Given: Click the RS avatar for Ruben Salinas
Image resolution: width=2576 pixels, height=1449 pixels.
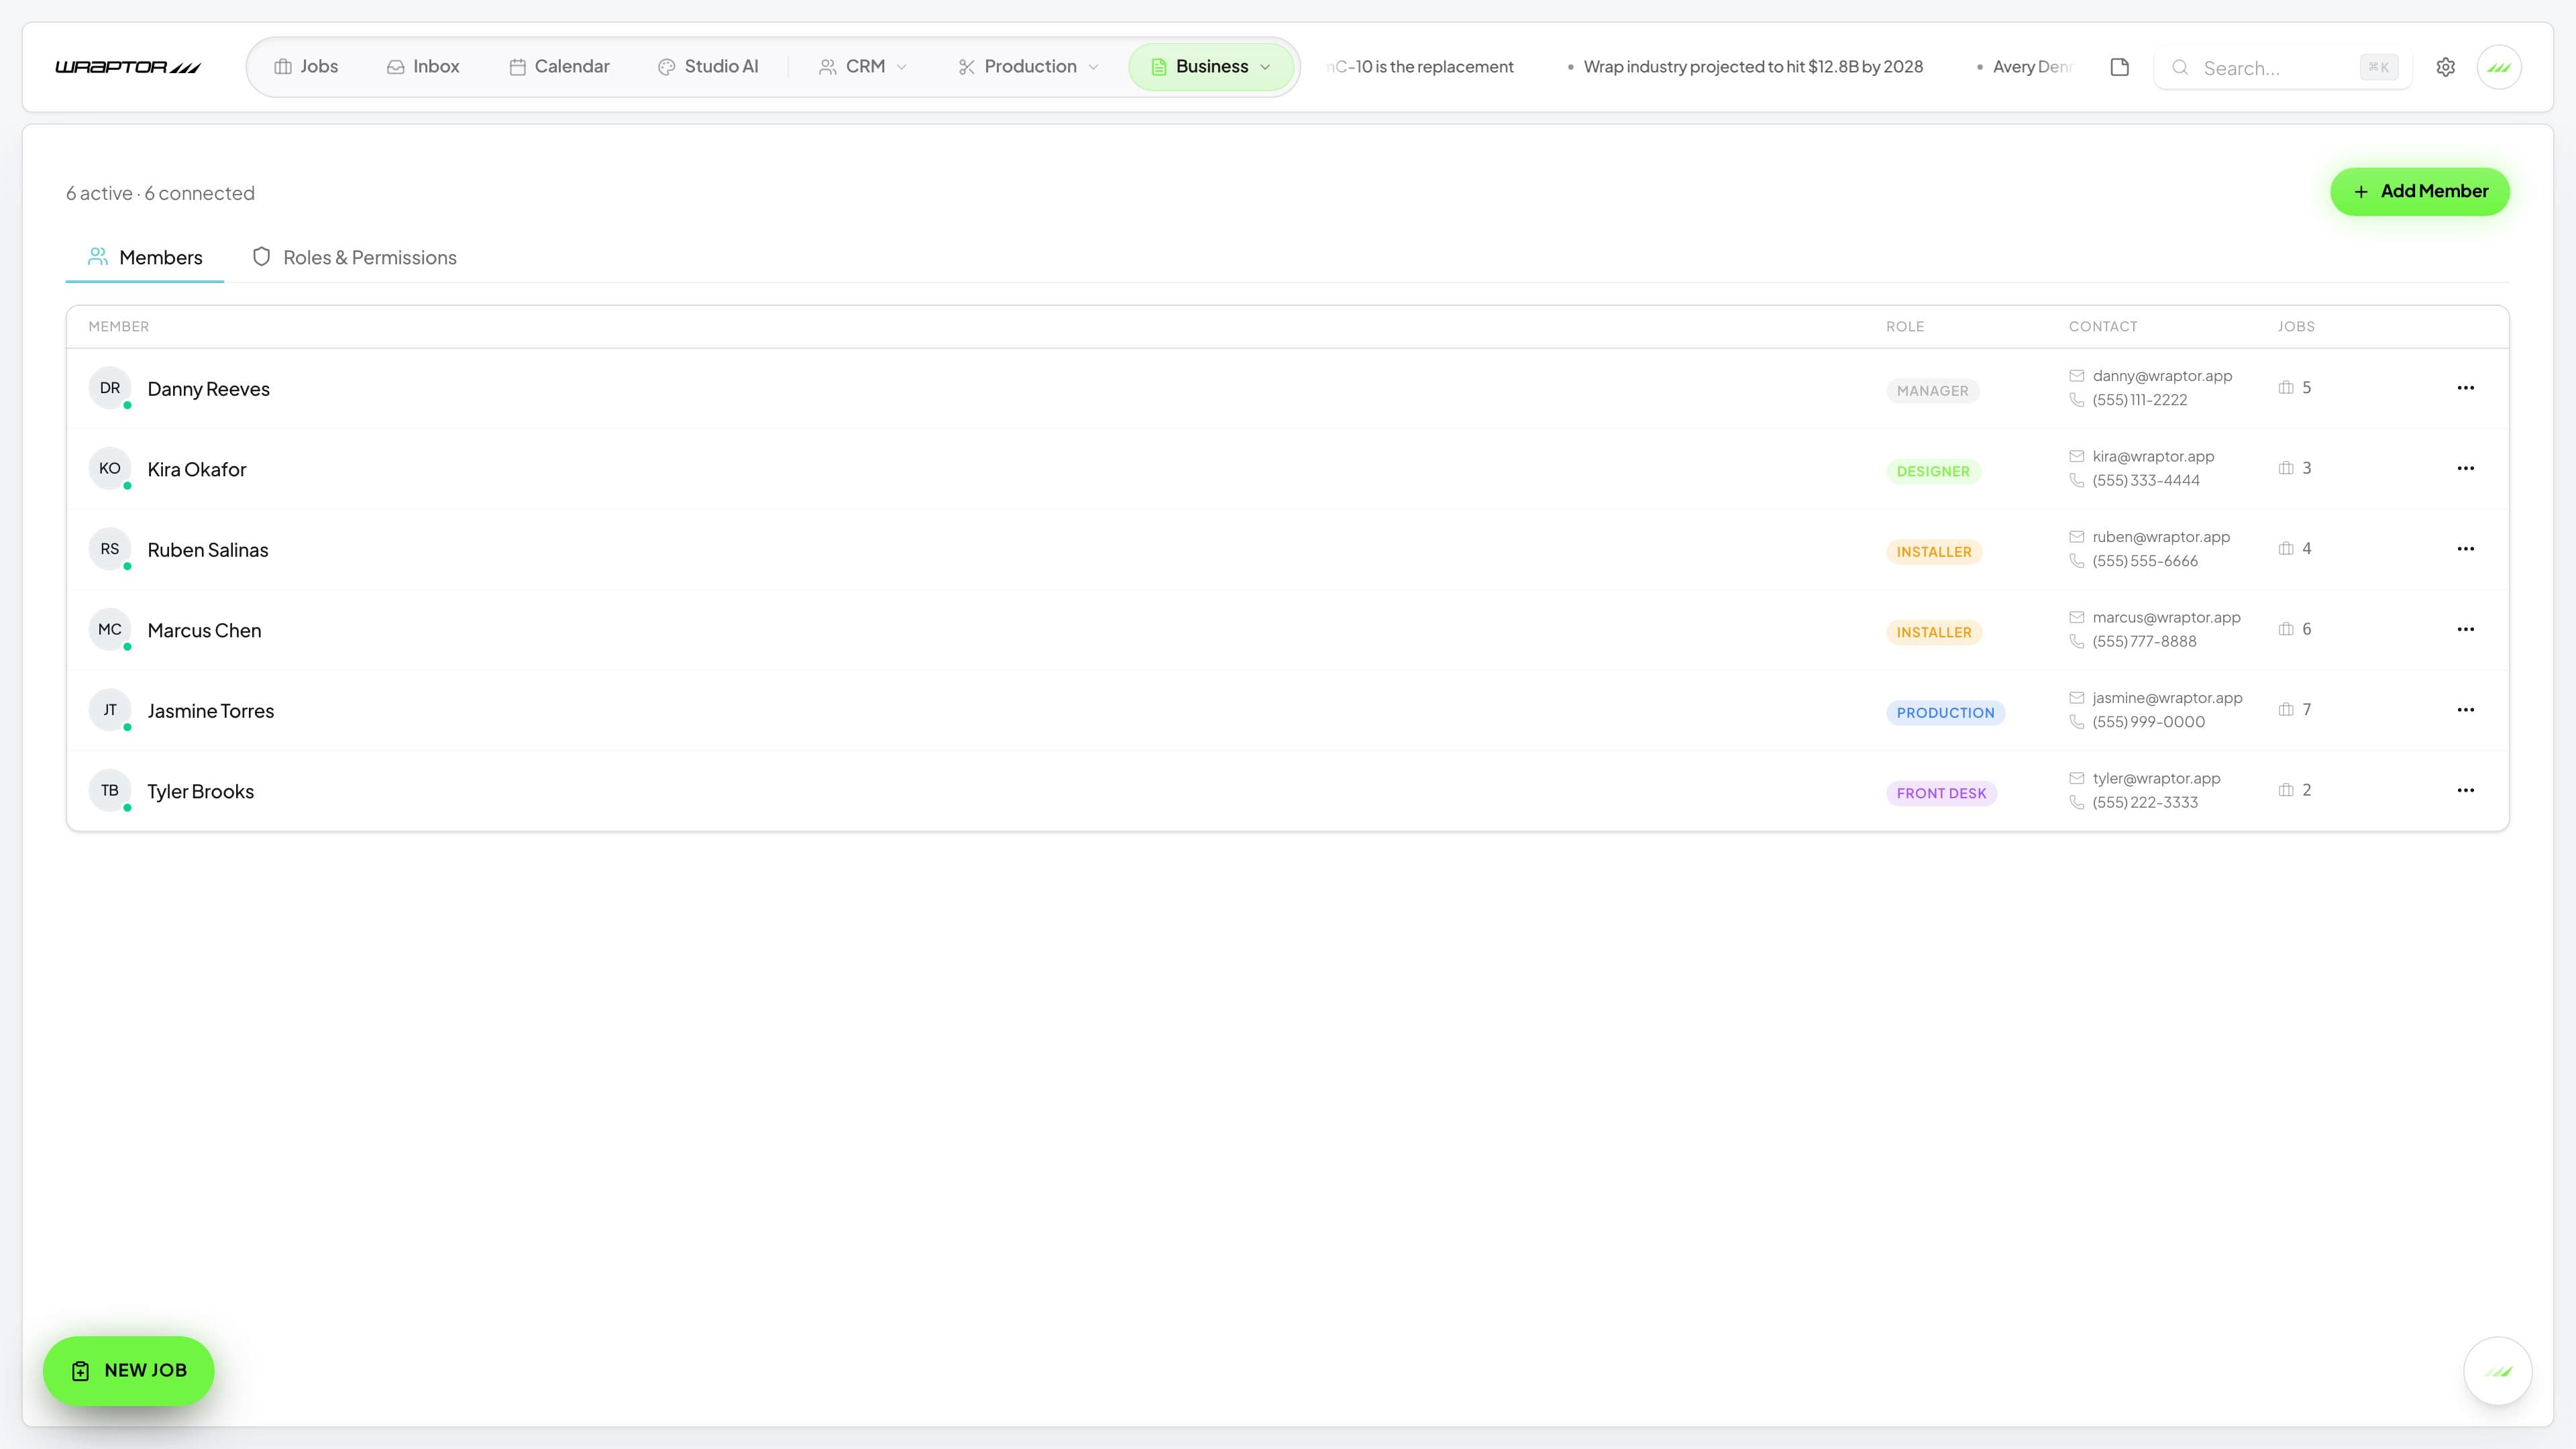Looking at the screenshot, I should (x=110, y=549).
